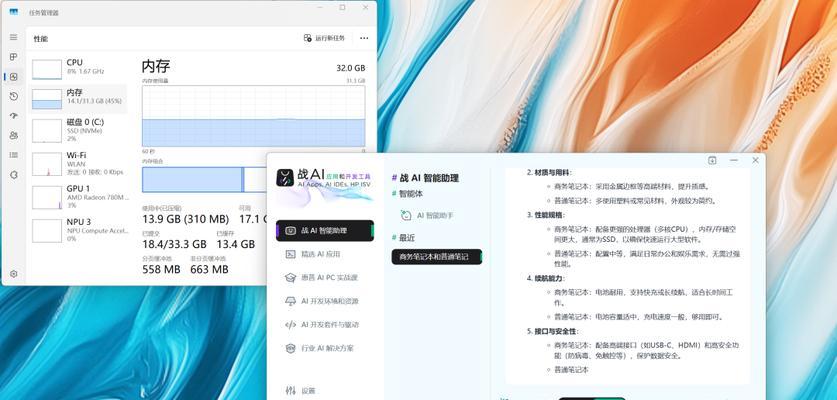Click the 3. 性能规格 heading in chat

tap(546, 215)
